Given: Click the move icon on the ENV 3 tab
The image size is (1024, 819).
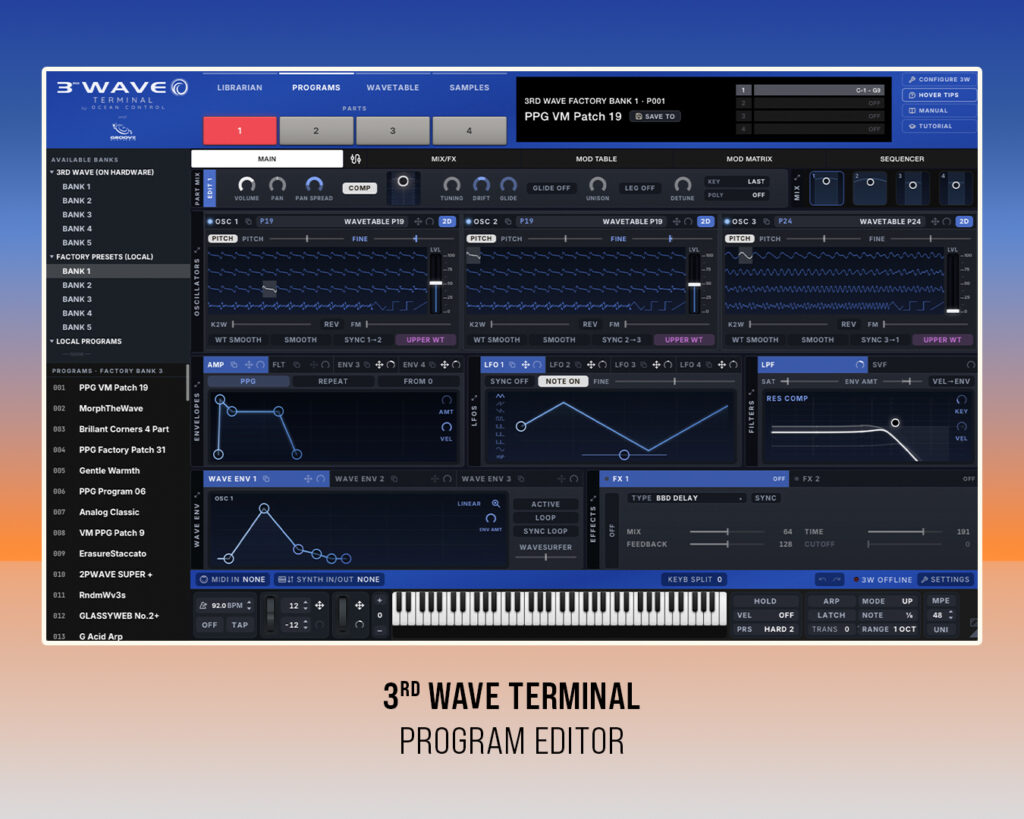Looking at the screenshot, I should click(x=379, y=364).
